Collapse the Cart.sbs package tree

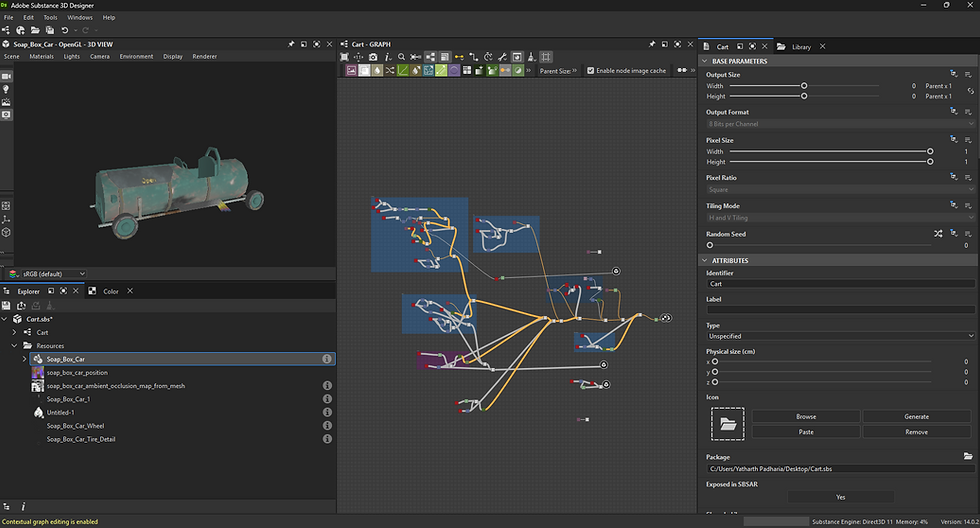coord(4,319)
